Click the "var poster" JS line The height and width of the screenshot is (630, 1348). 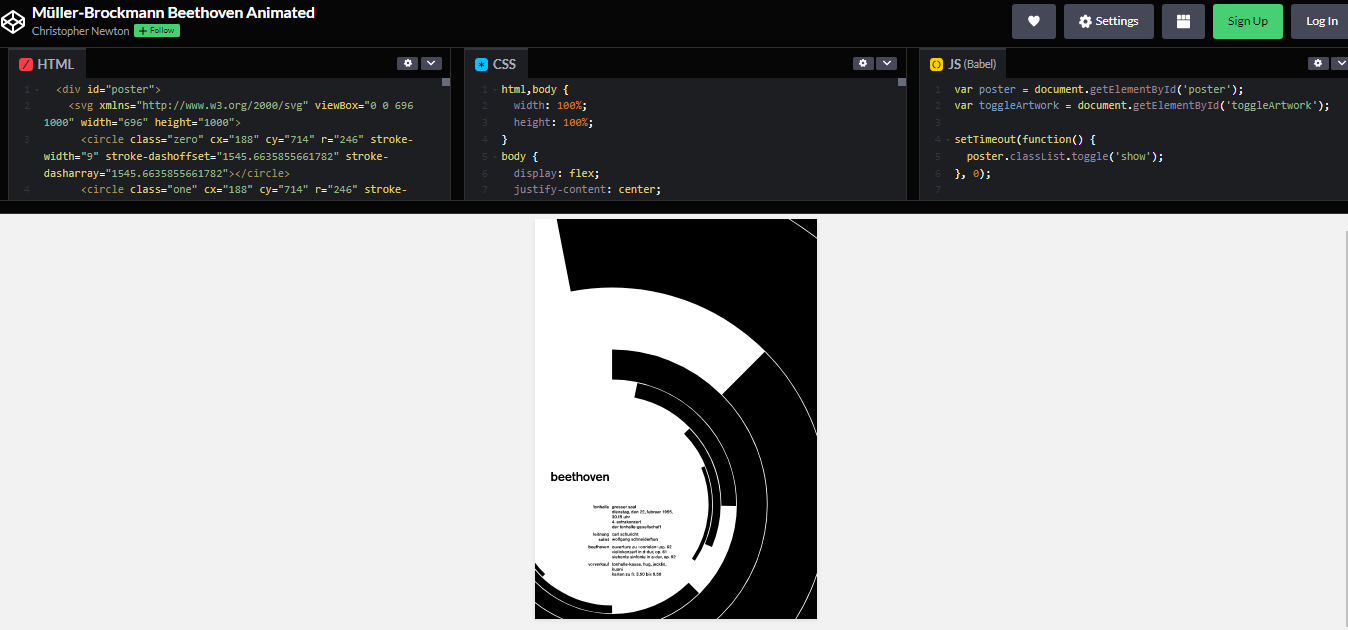click(x=1099, y=89)
